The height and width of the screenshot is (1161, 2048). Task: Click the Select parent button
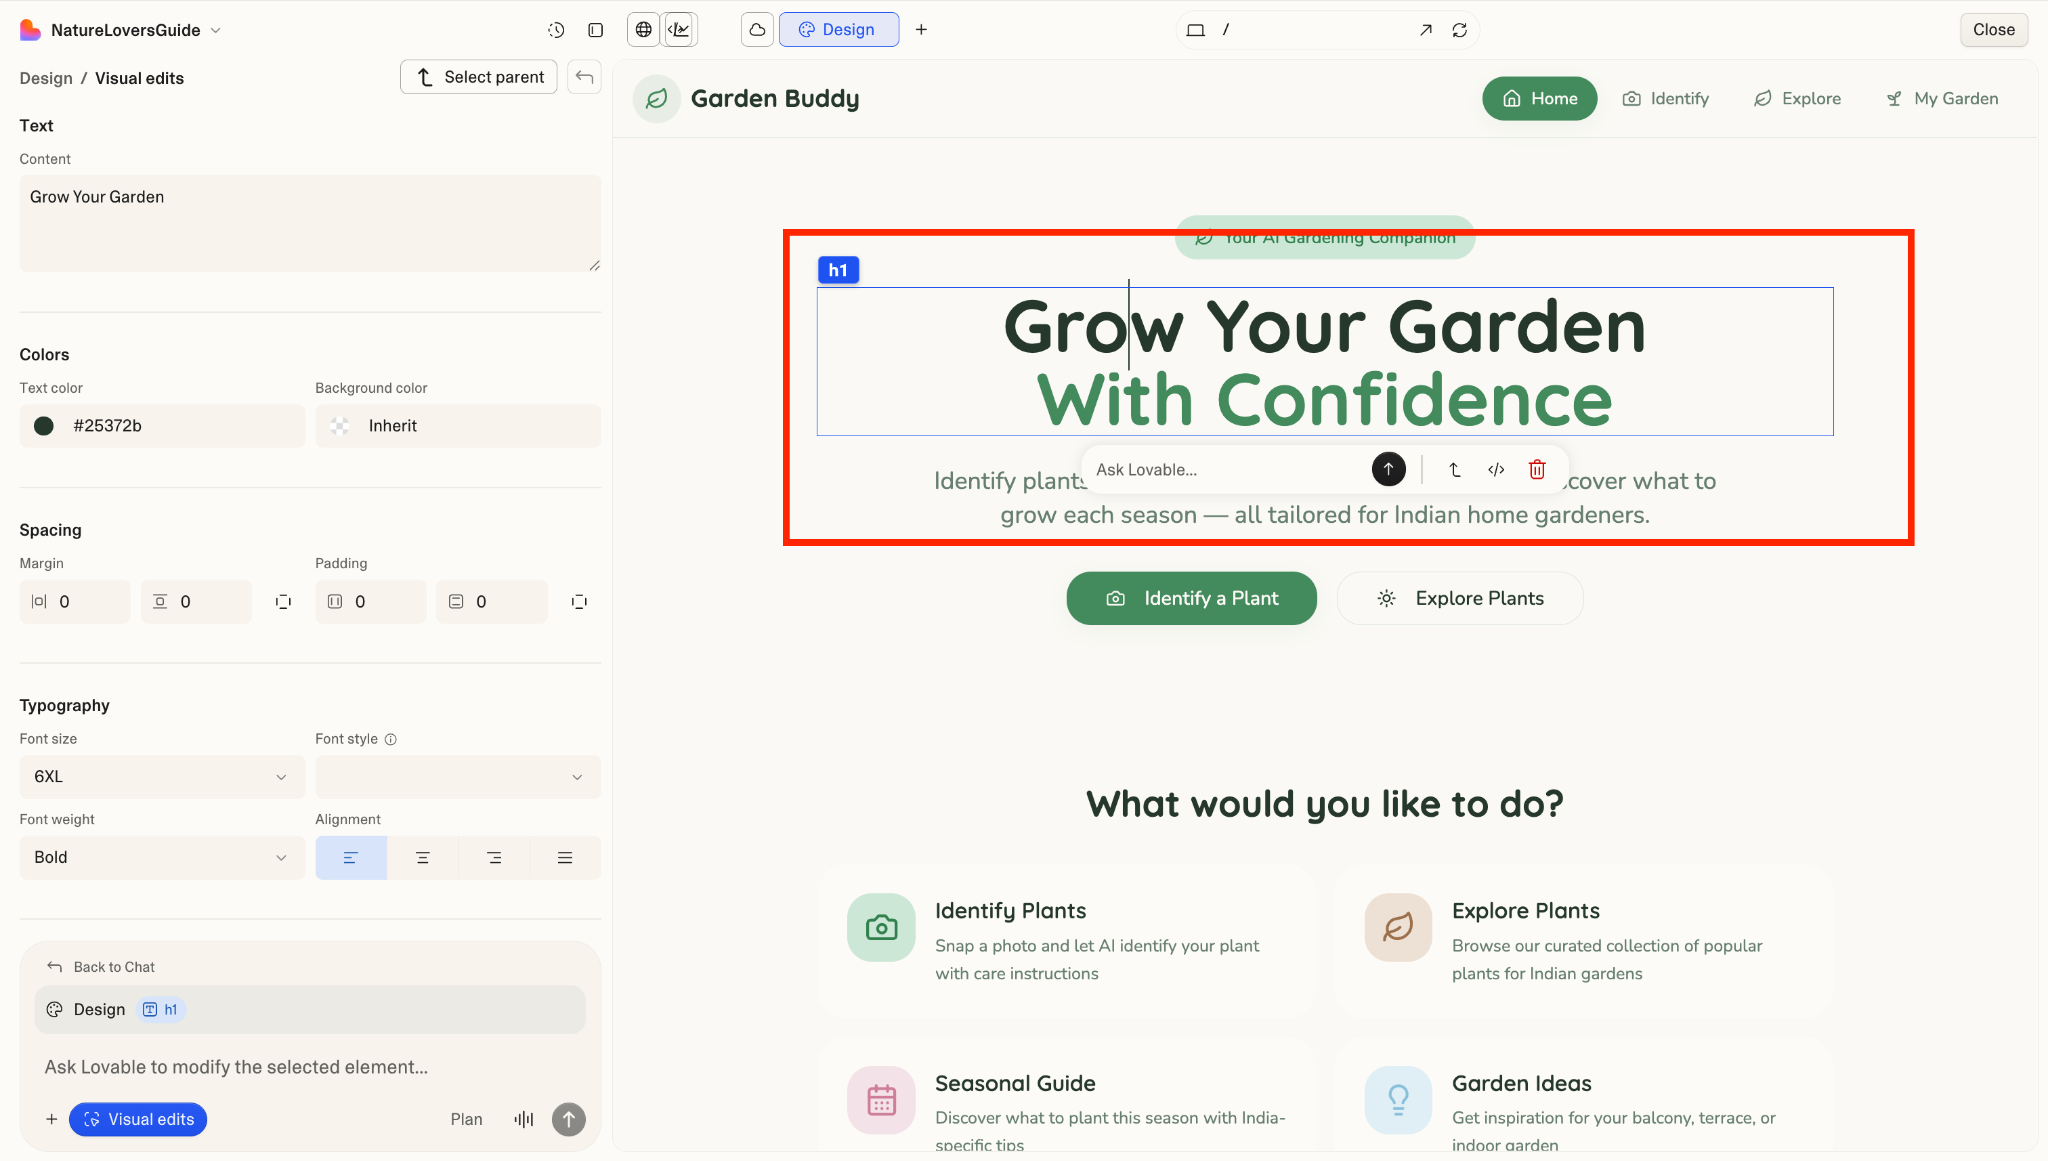[x=479, y=77]
